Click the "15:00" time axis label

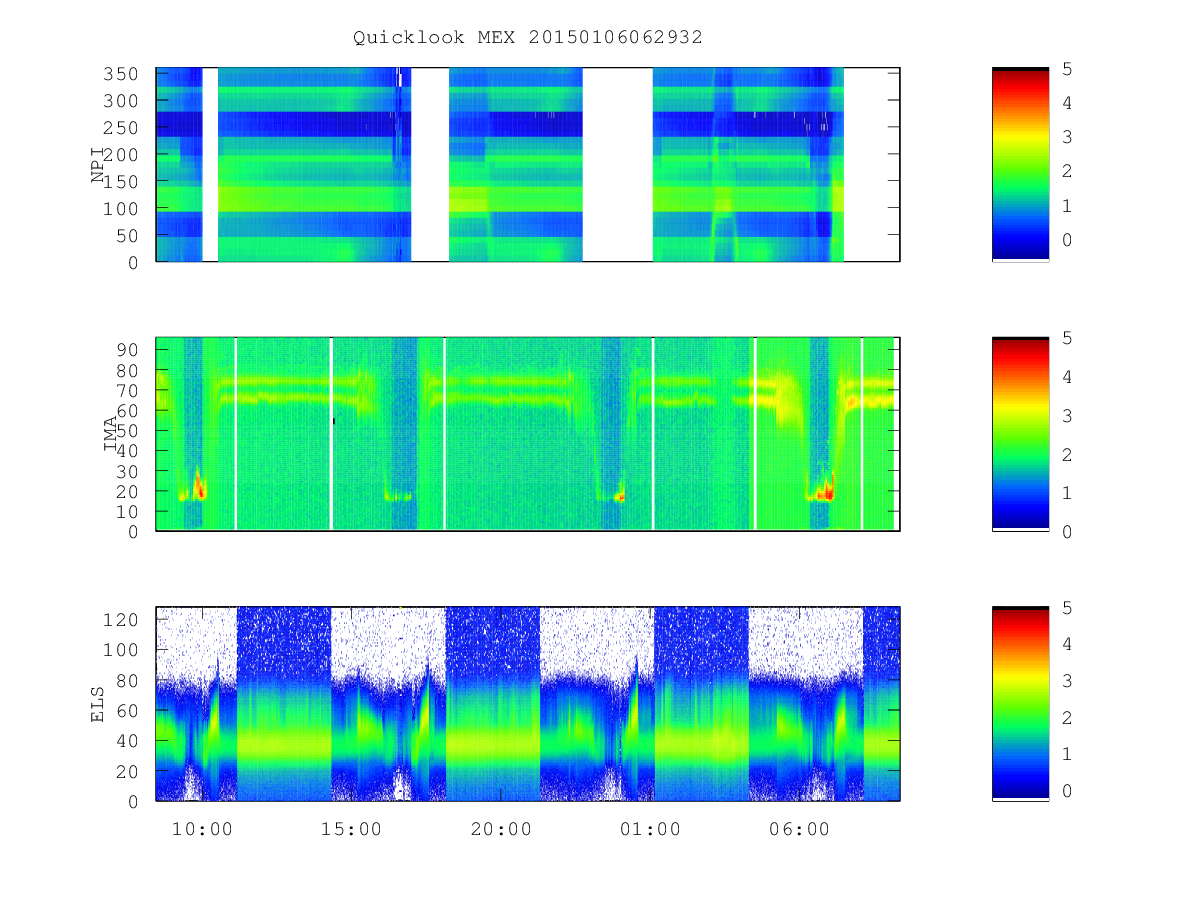tap(352, 829)
